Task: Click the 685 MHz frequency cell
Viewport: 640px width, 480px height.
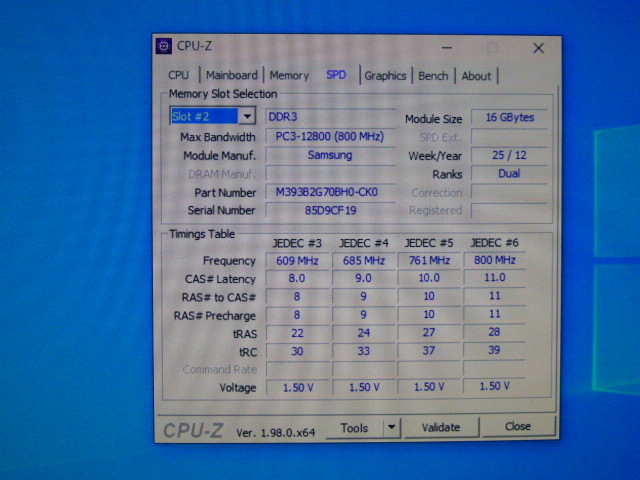Action: coord(364,260)
